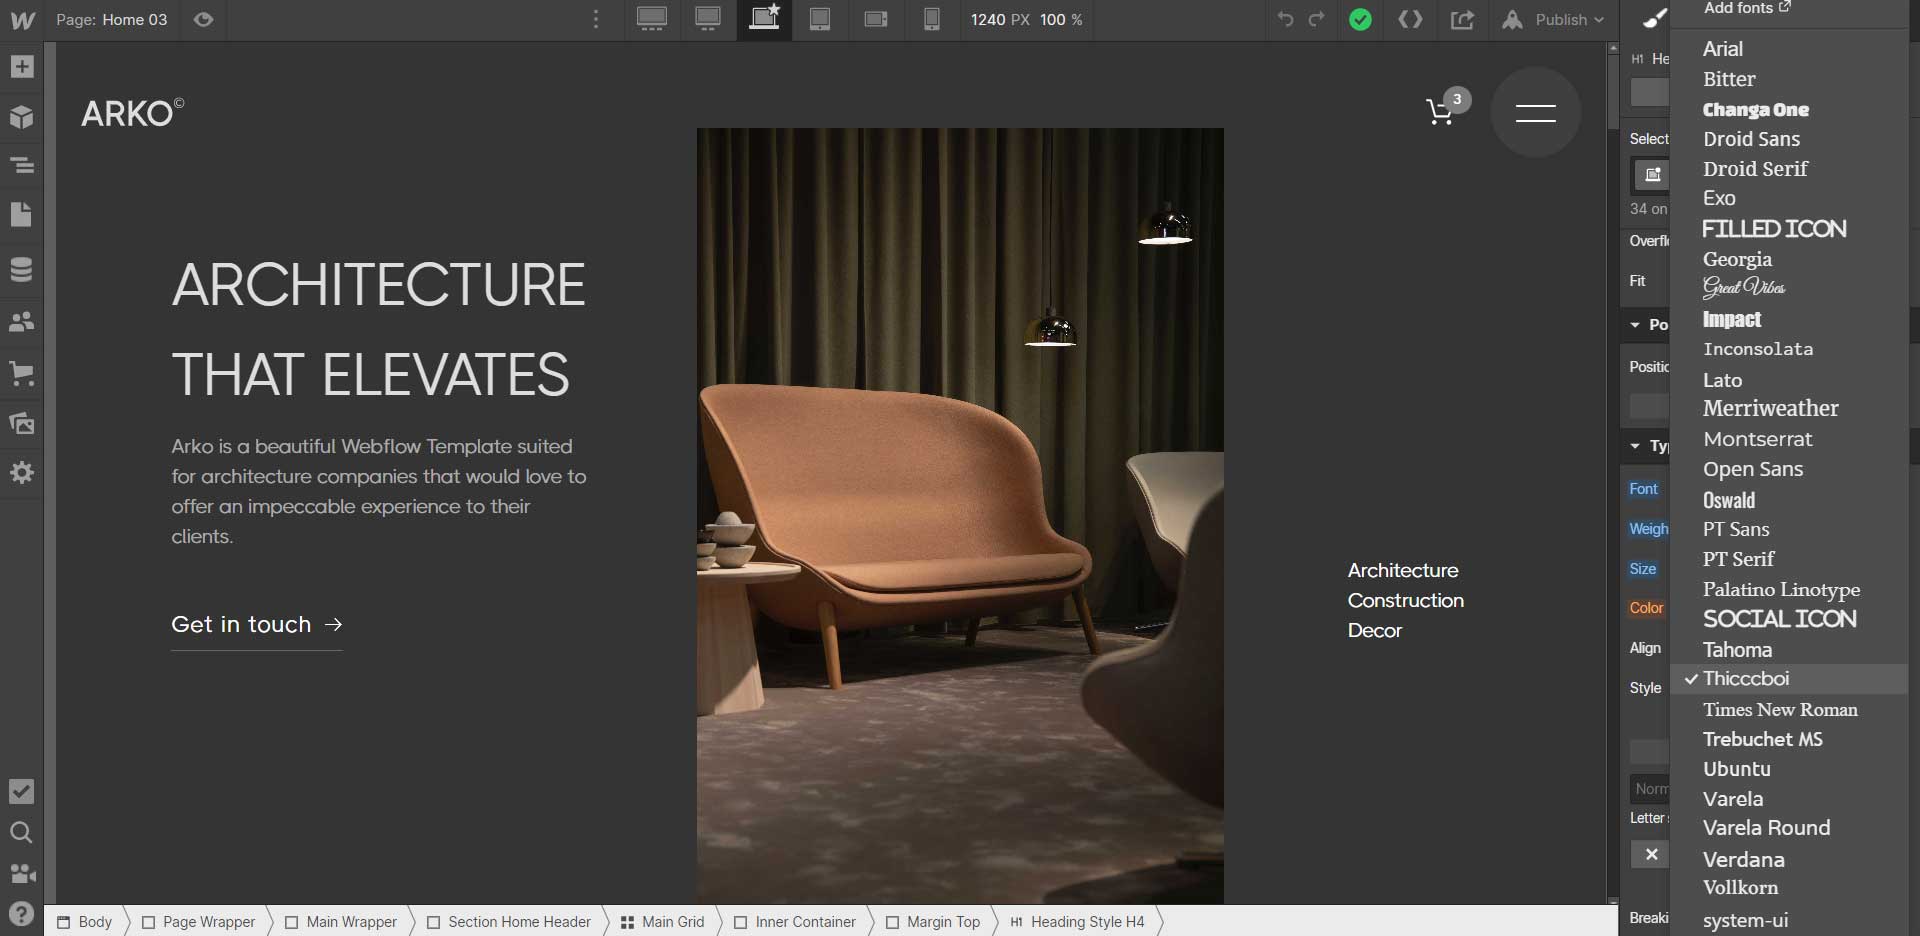Toggle preview mode with the eye icon

pyautogui.click(x=204, y=20)
